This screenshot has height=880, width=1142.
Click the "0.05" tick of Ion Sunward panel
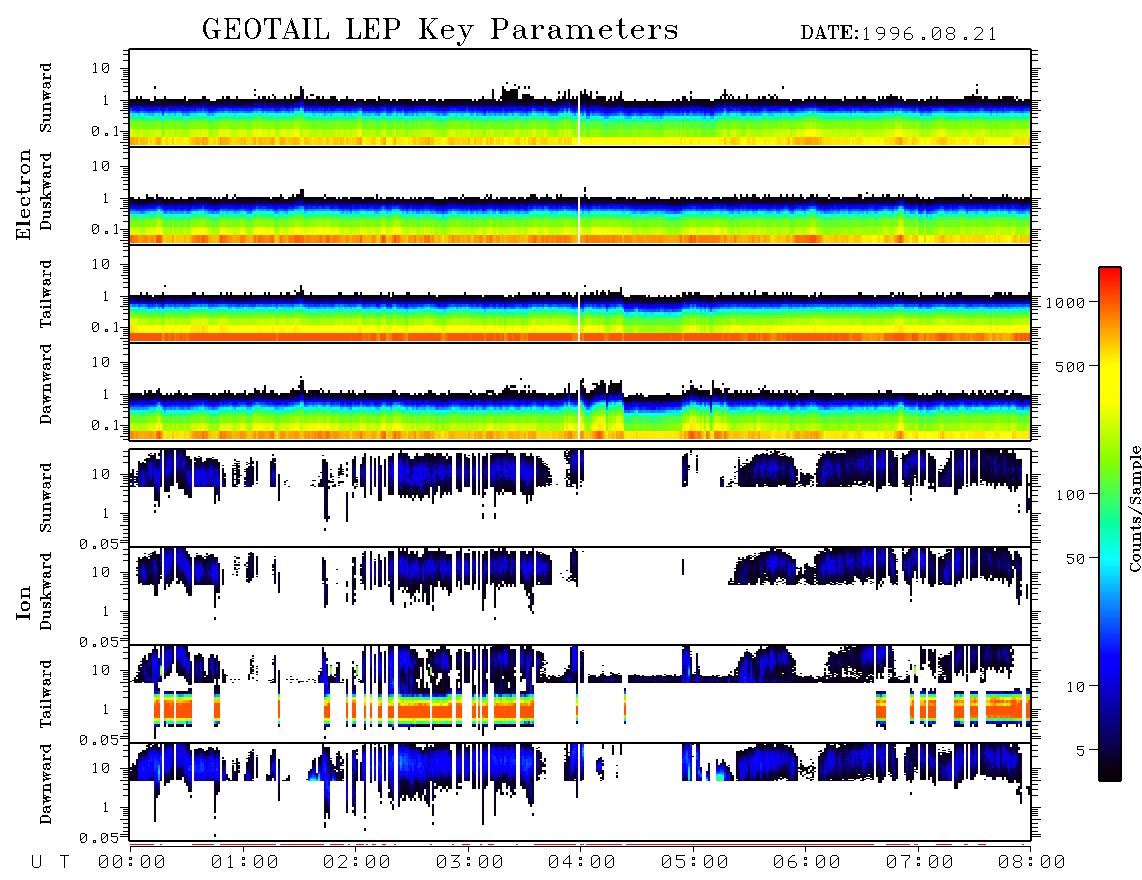click(98, 543)
